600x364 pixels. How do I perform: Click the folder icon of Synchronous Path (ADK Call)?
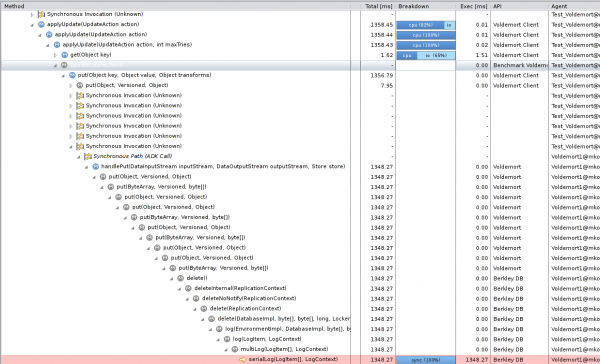point(88,156)
